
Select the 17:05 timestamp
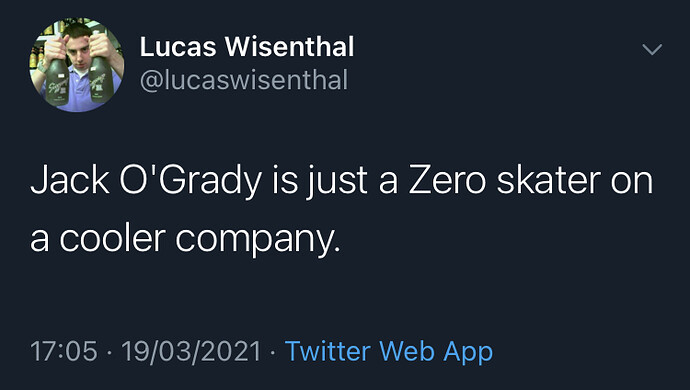64,351
